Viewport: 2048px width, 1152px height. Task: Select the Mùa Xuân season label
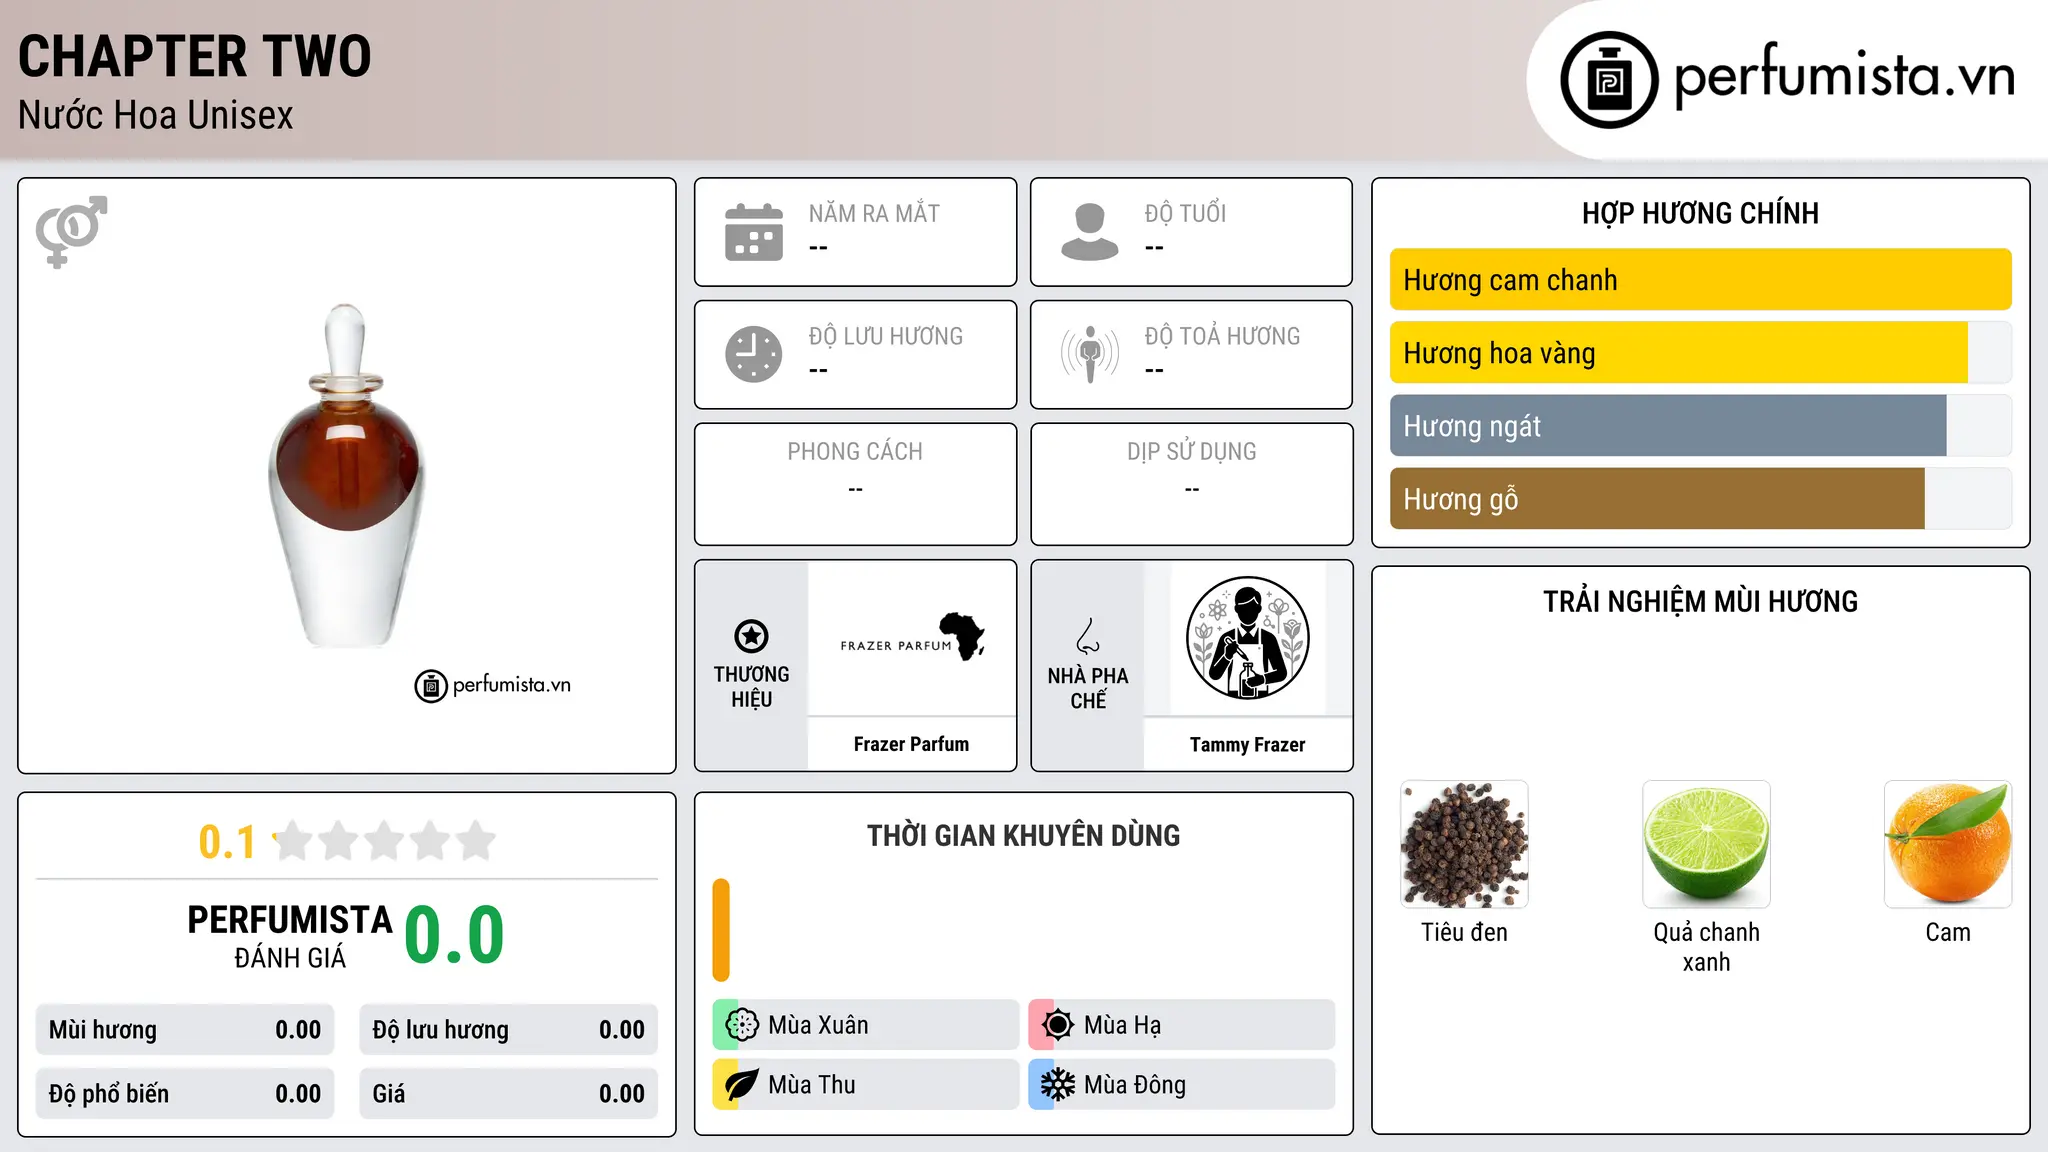pyautogui.click(x=818, y=1025)
